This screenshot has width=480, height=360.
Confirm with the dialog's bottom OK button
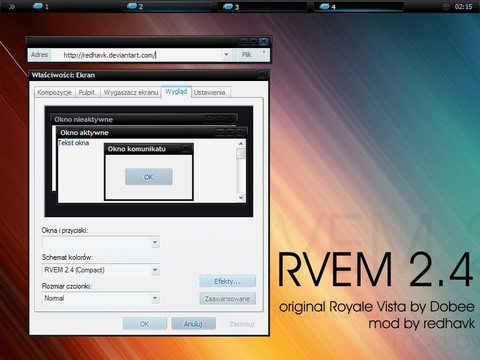point(145,324)
